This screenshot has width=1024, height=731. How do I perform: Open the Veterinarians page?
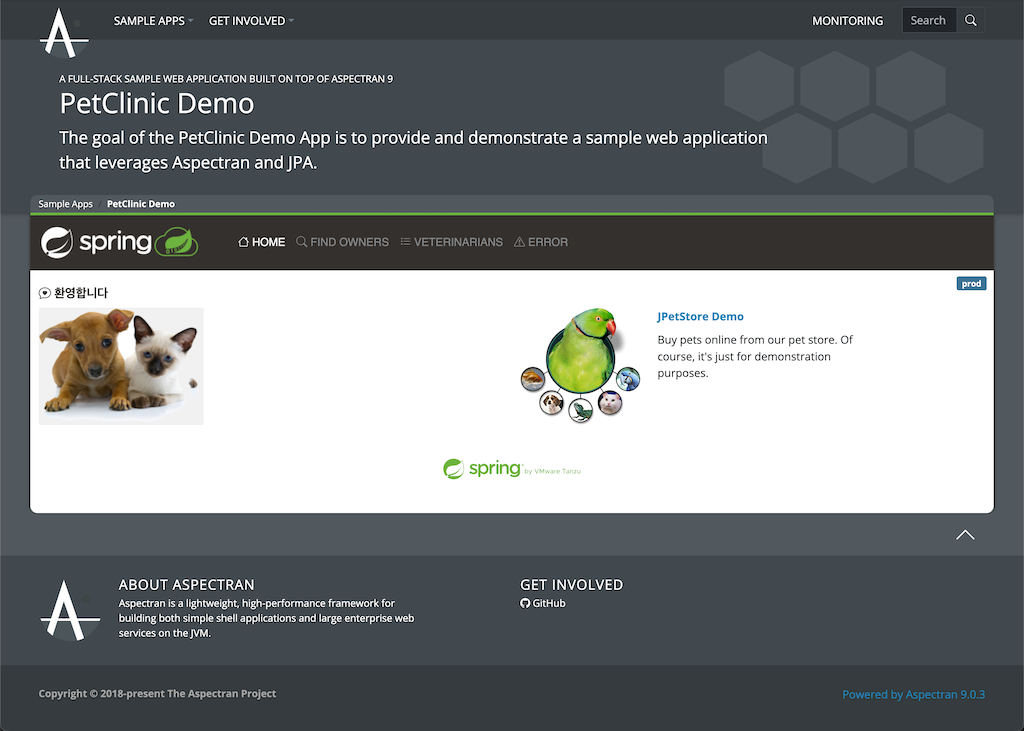[x=451, y=242]
